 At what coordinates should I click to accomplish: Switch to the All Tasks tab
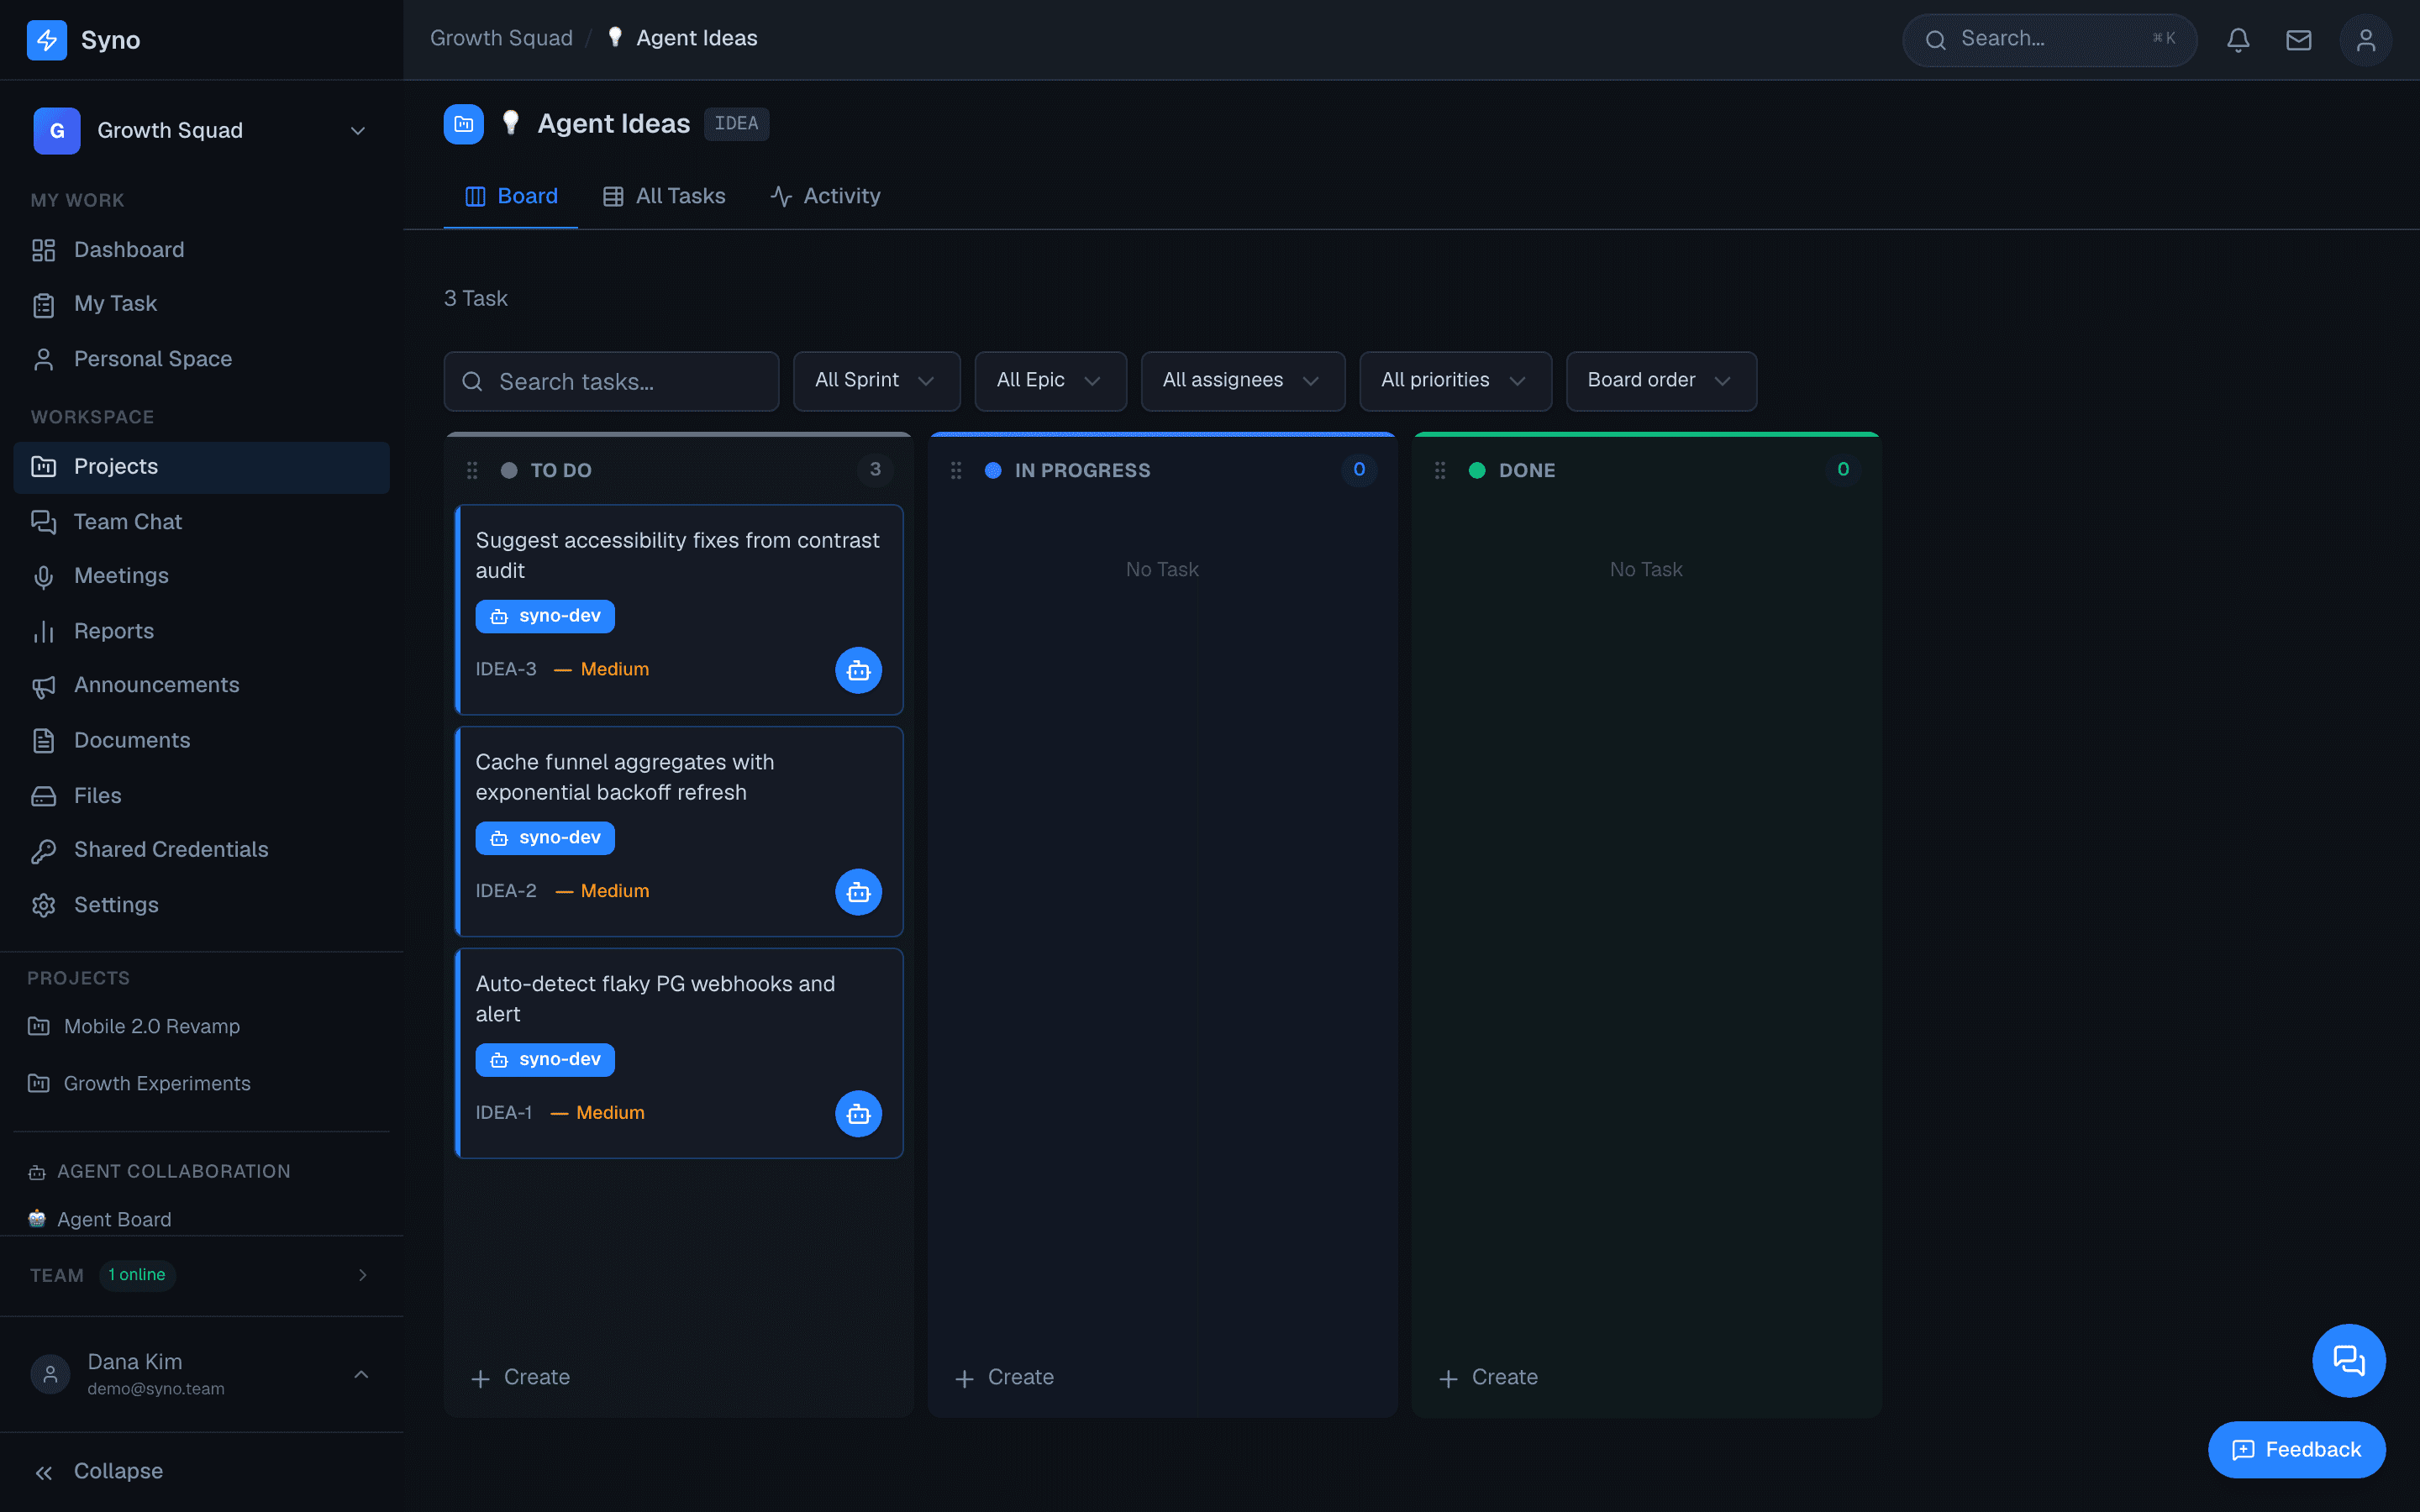[664, 197]
